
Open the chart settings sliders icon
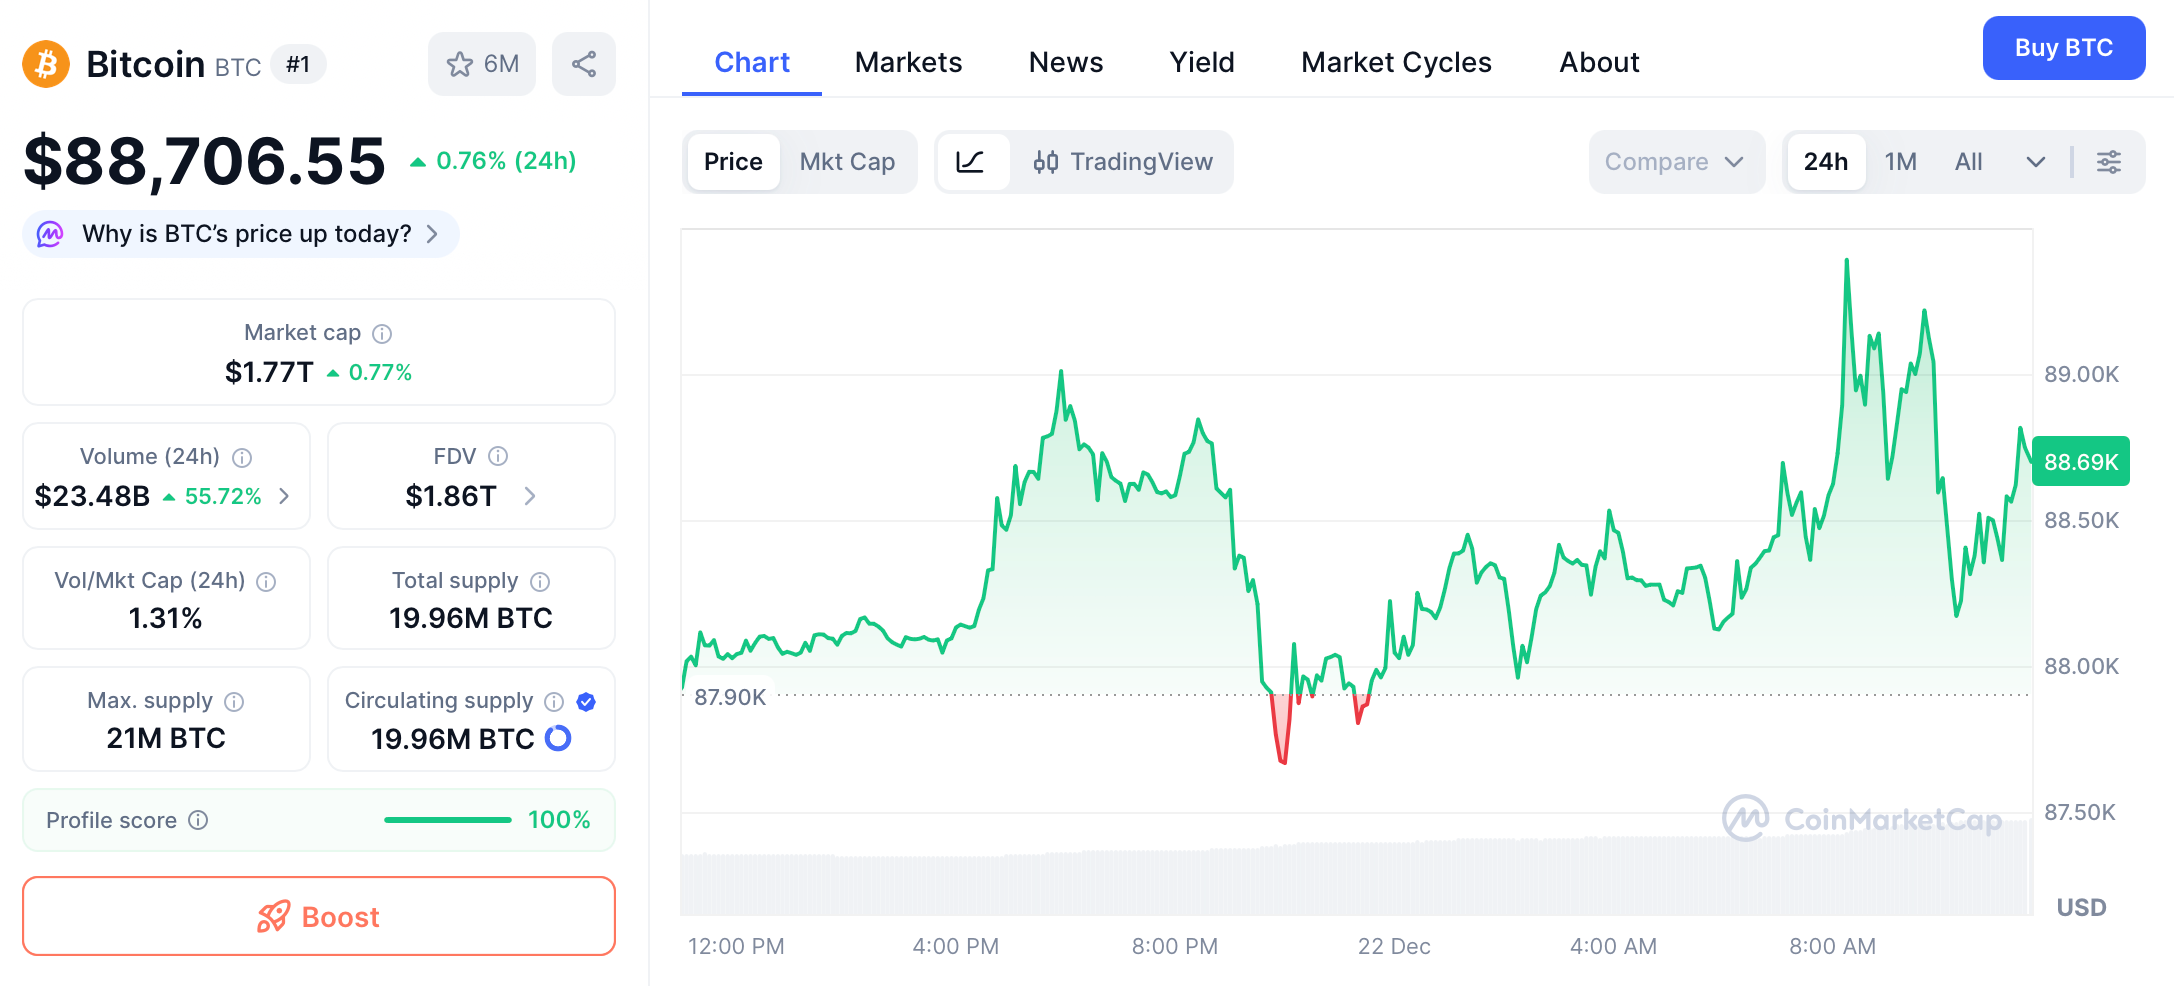[2110, 161]
